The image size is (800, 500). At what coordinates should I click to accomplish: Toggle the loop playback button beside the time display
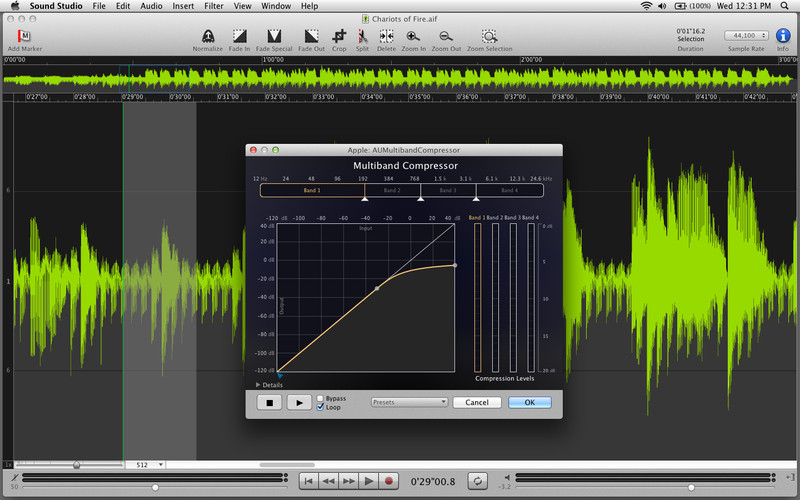click(x=479, y=481)
